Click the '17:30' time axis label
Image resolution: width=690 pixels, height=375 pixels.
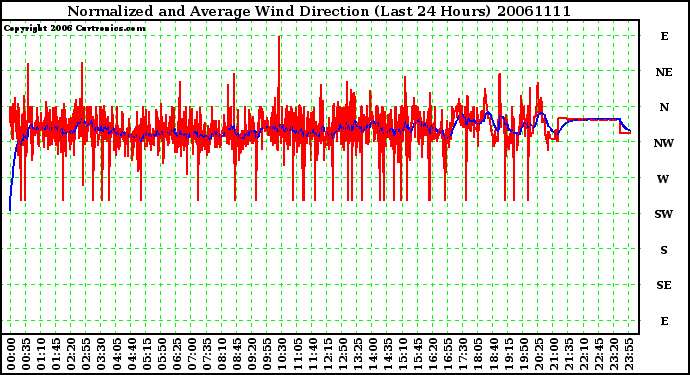pos(463,354)
